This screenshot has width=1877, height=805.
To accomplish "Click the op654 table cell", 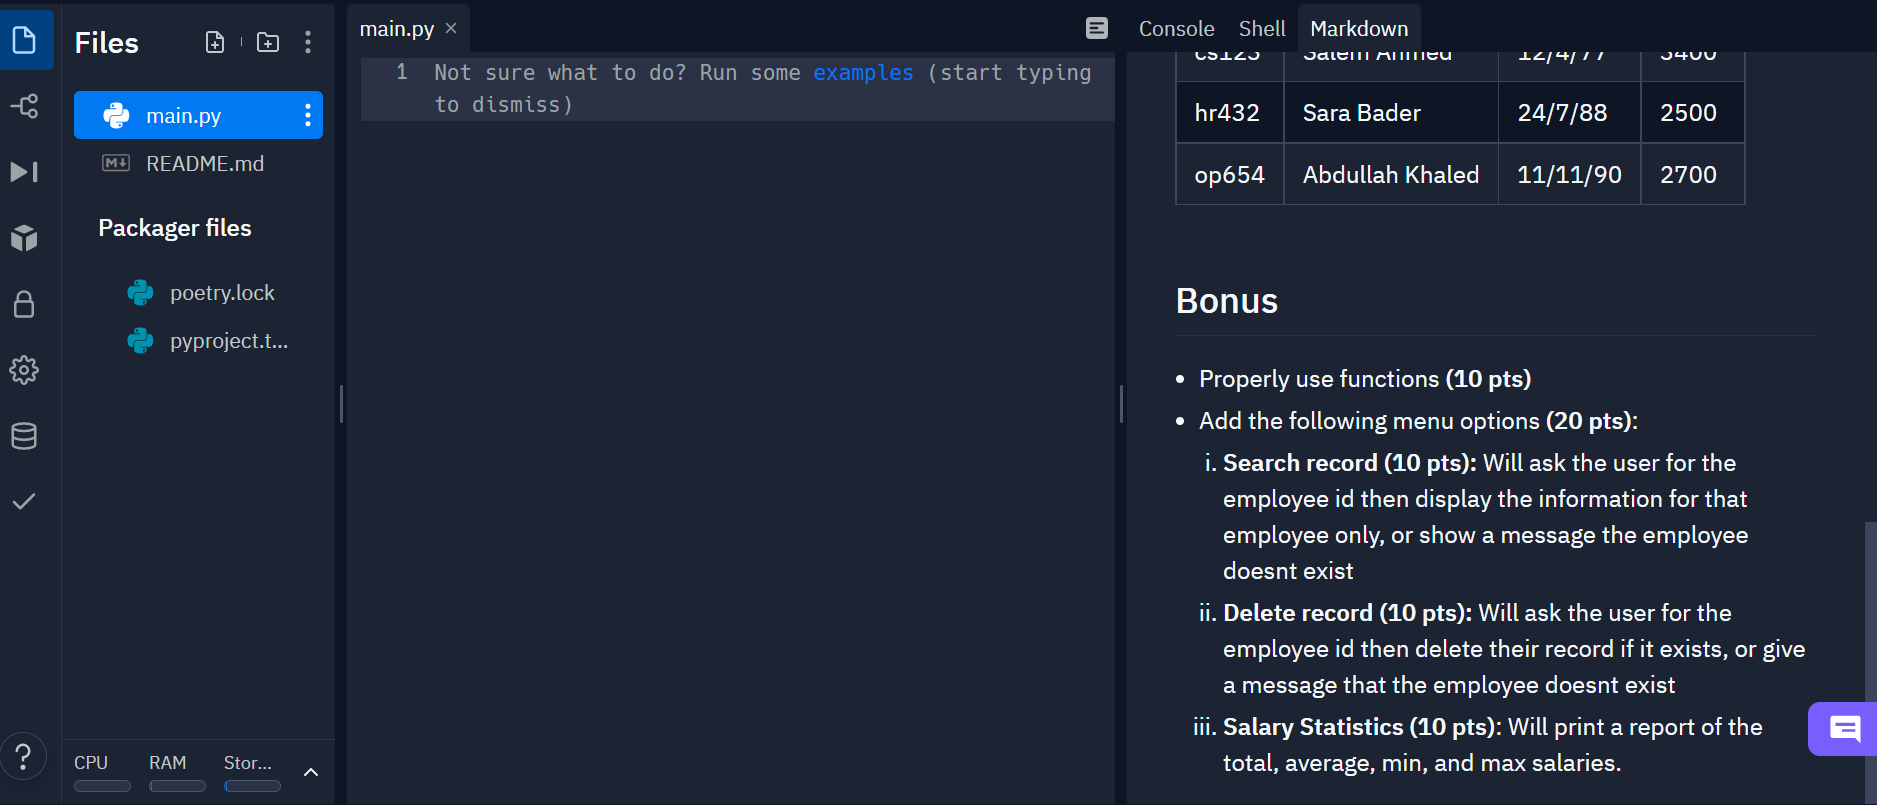I will pyautogui.click(x=1230, y=174).
